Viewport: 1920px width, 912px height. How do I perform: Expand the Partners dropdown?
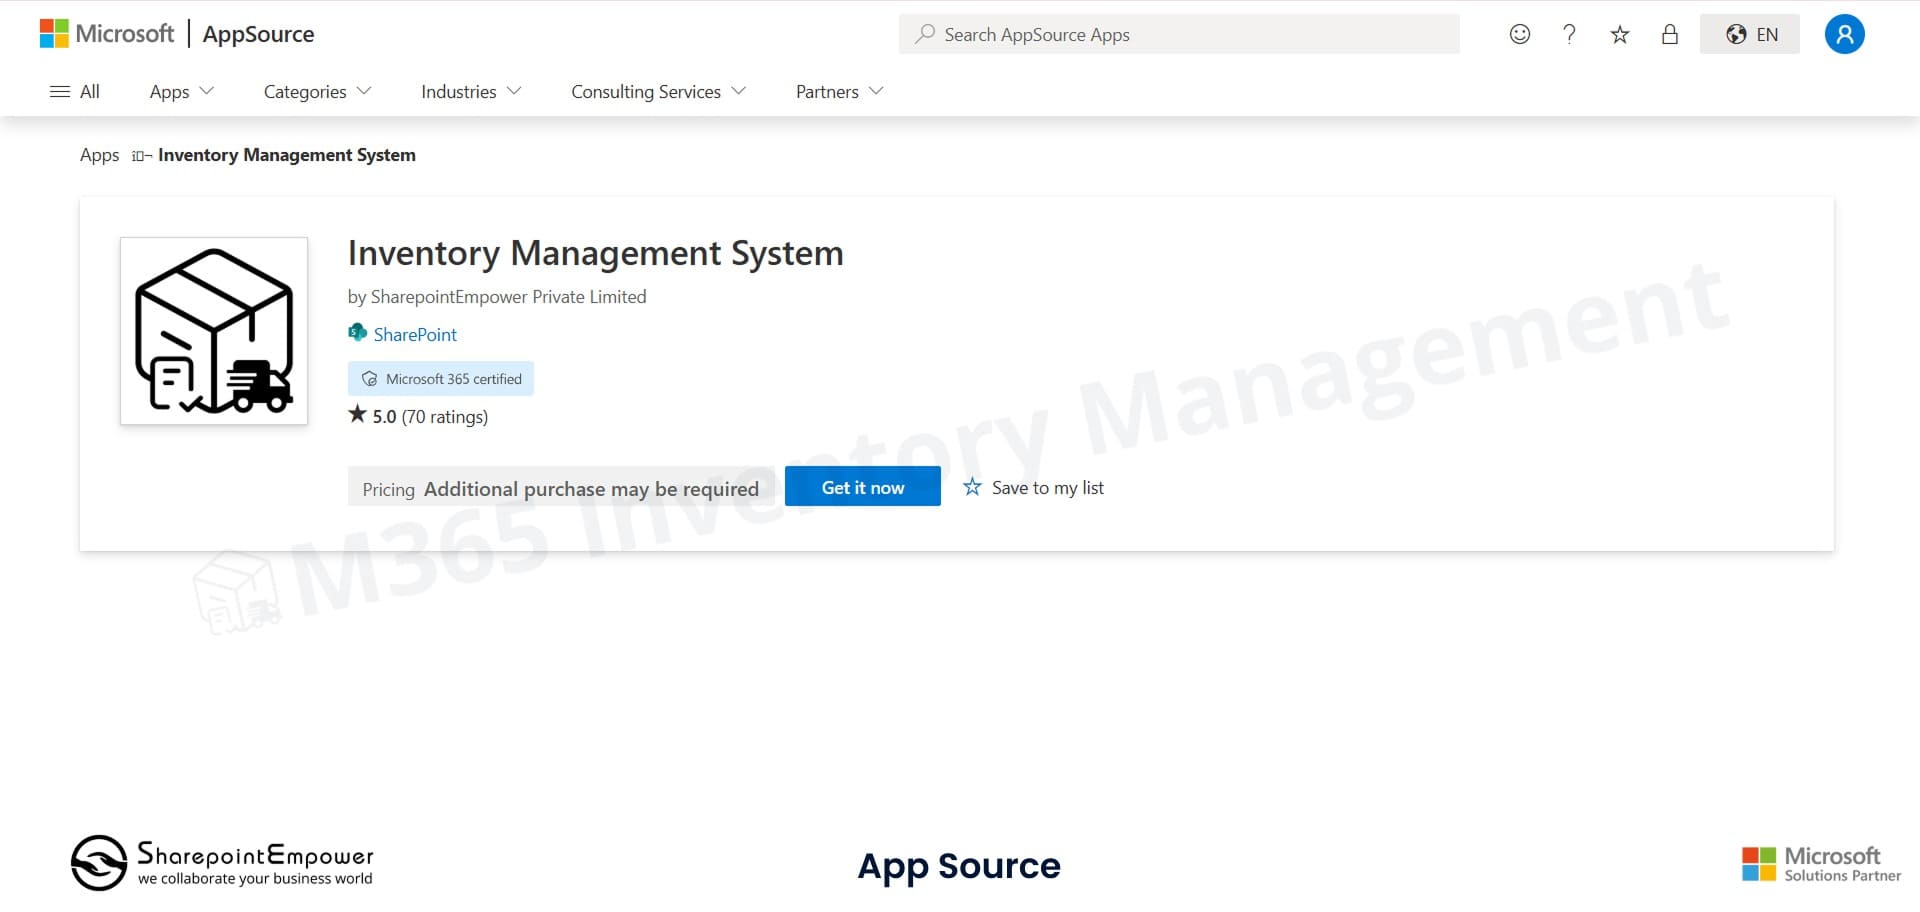pyautogui.click(x=840, y=91)
